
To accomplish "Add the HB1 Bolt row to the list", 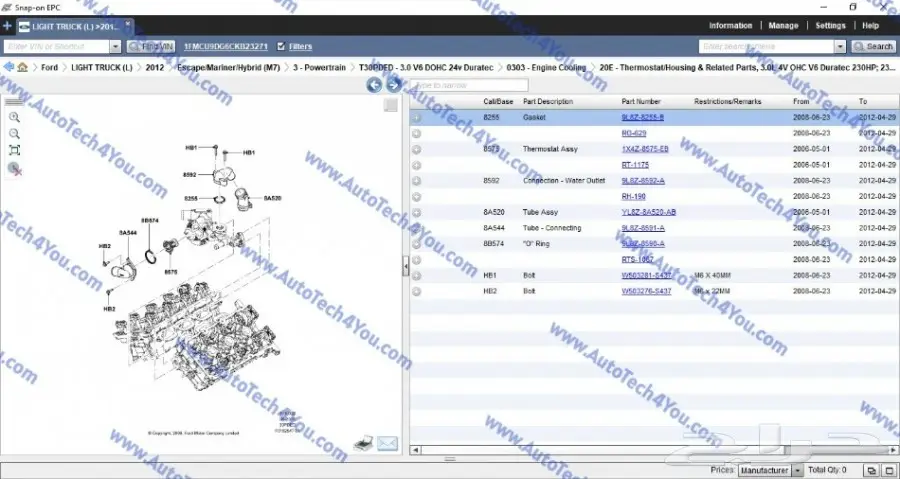I will pyautogui.click(x=417, y=276).
